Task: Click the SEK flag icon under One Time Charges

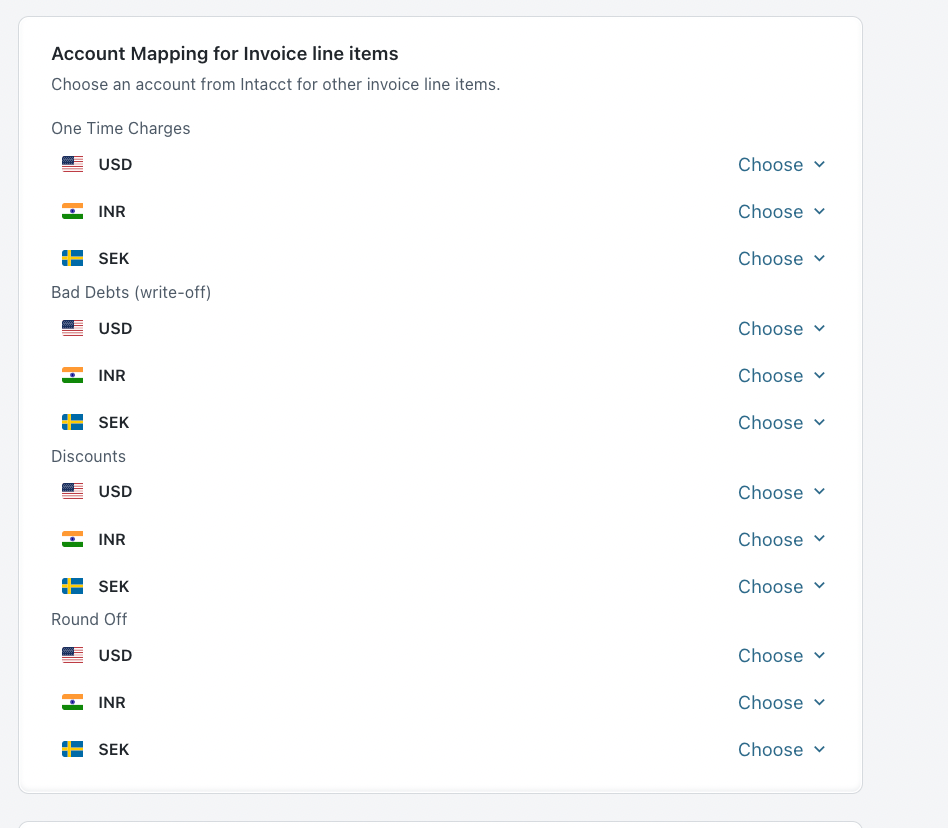Action: point(72,258)
